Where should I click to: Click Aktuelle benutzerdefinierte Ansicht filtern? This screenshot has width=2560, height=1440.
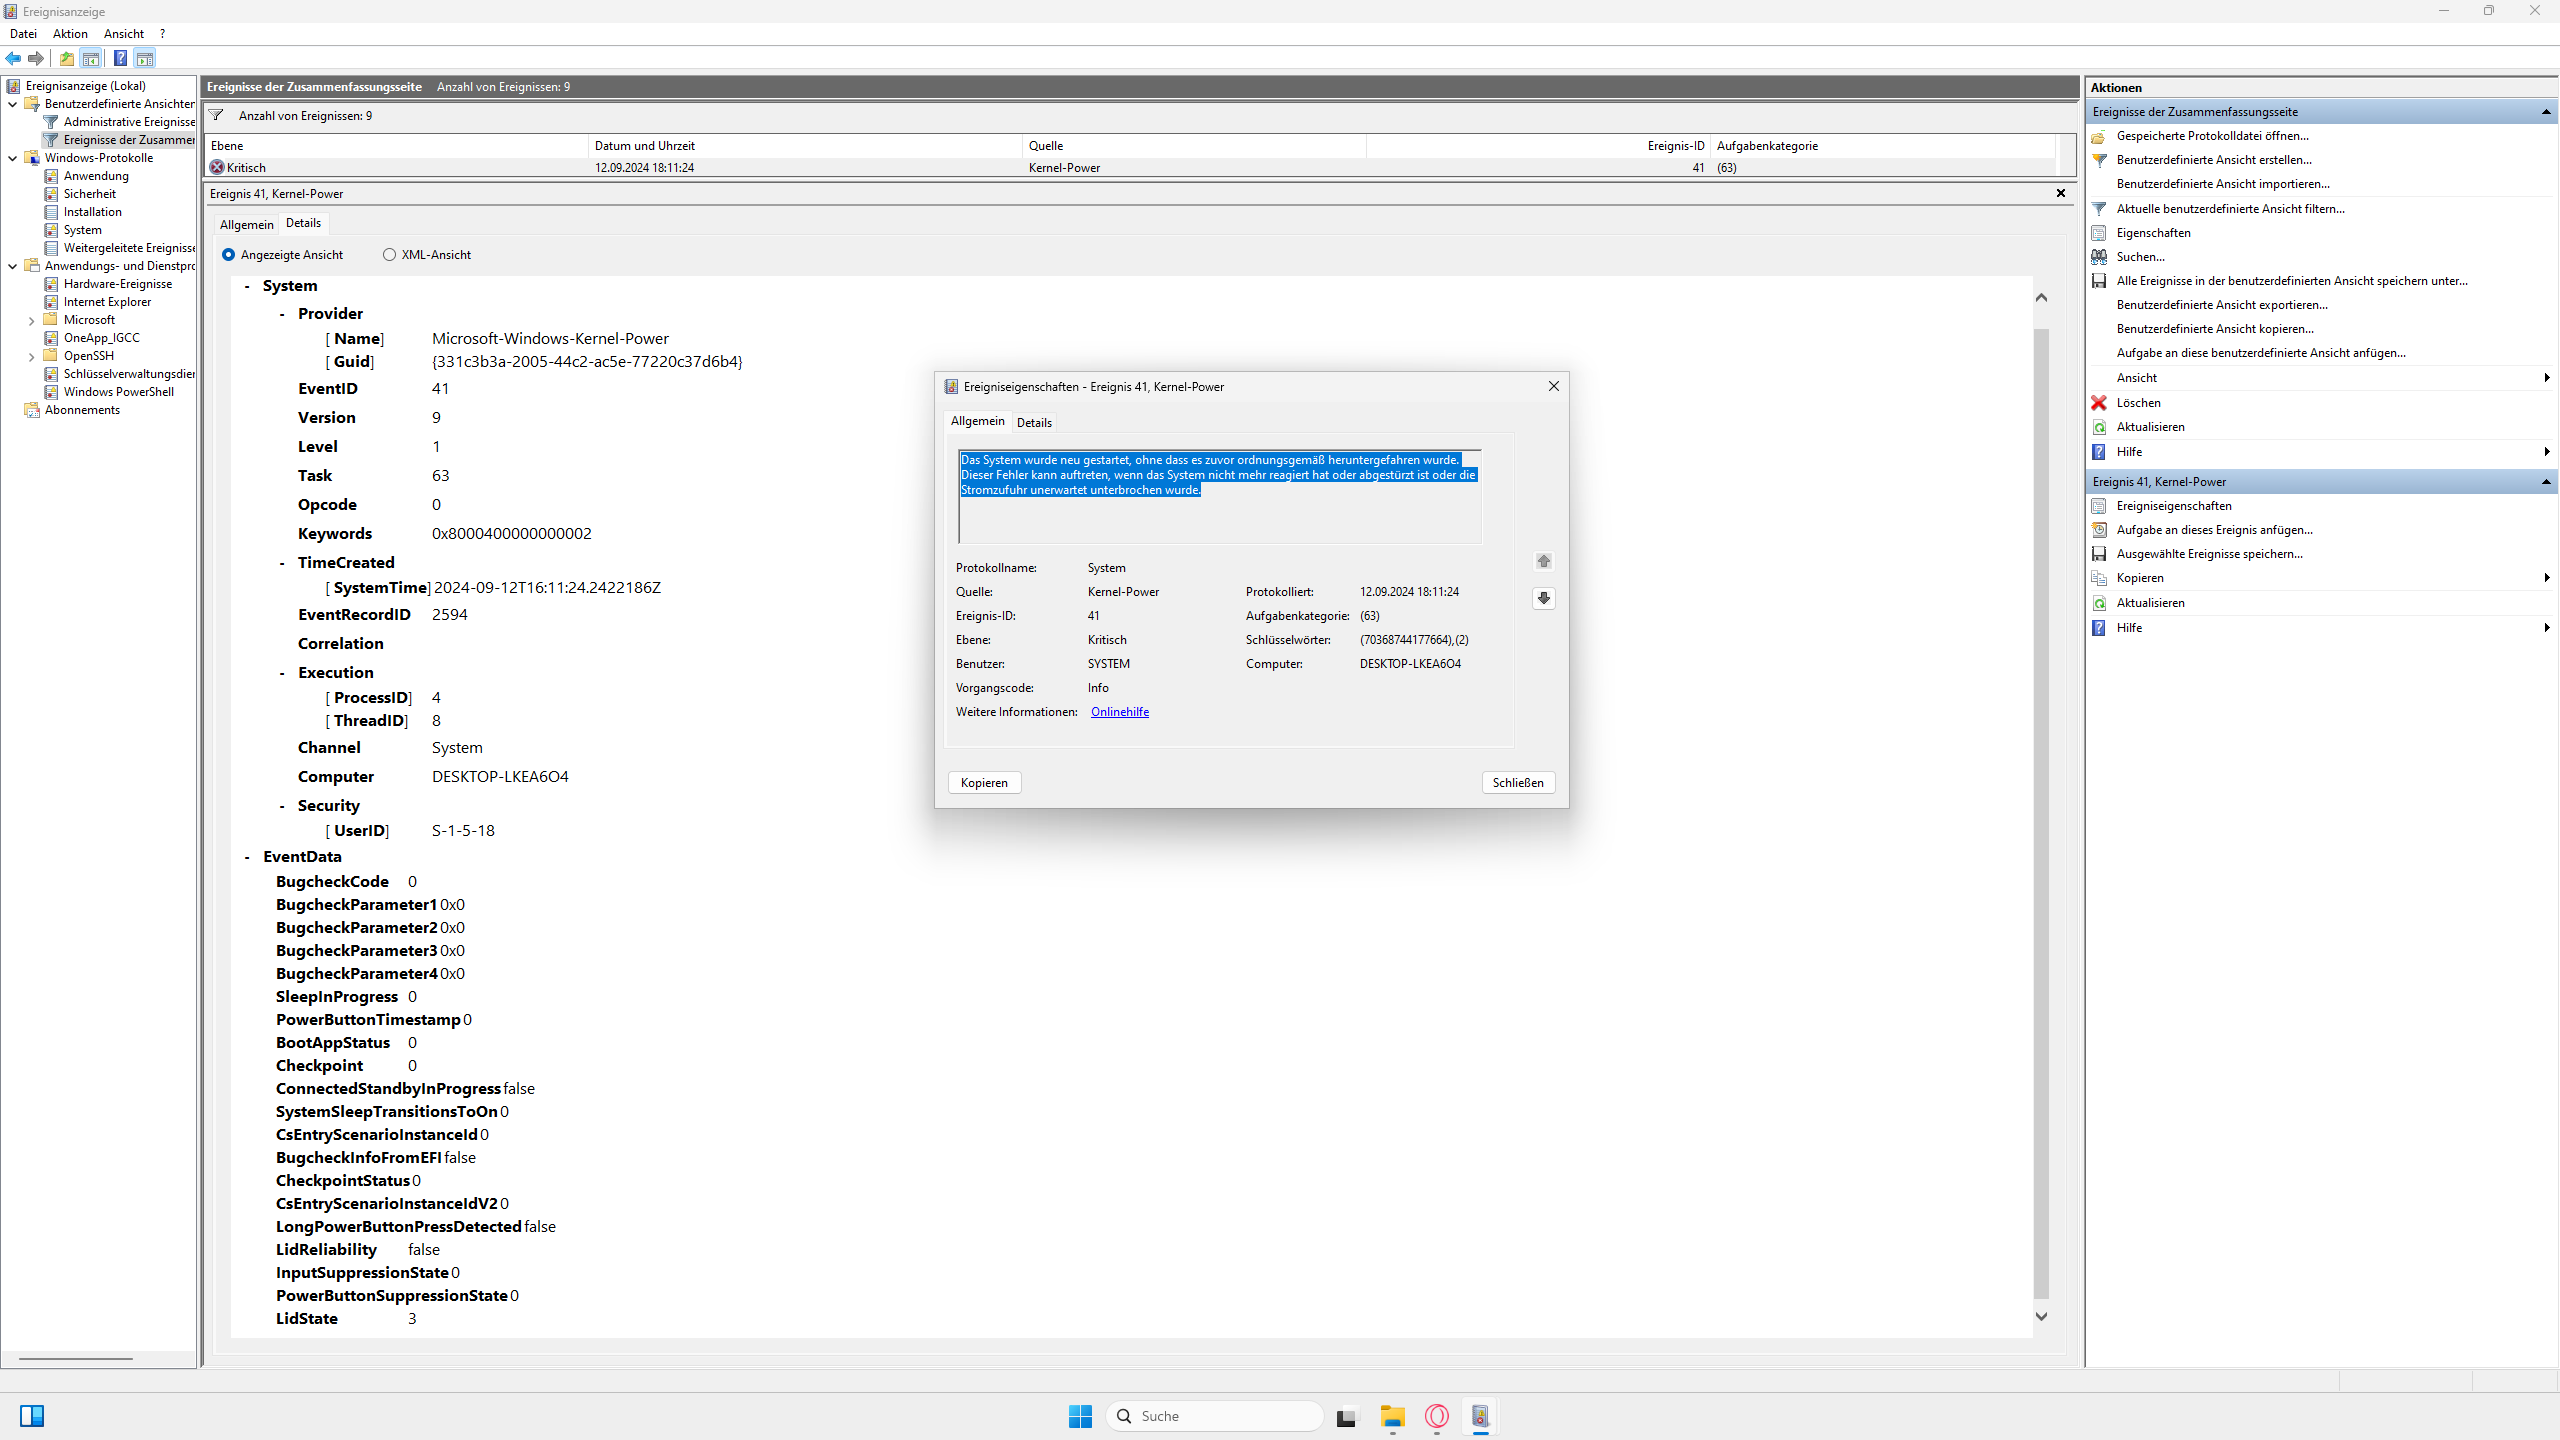(x=2230, y=208)
